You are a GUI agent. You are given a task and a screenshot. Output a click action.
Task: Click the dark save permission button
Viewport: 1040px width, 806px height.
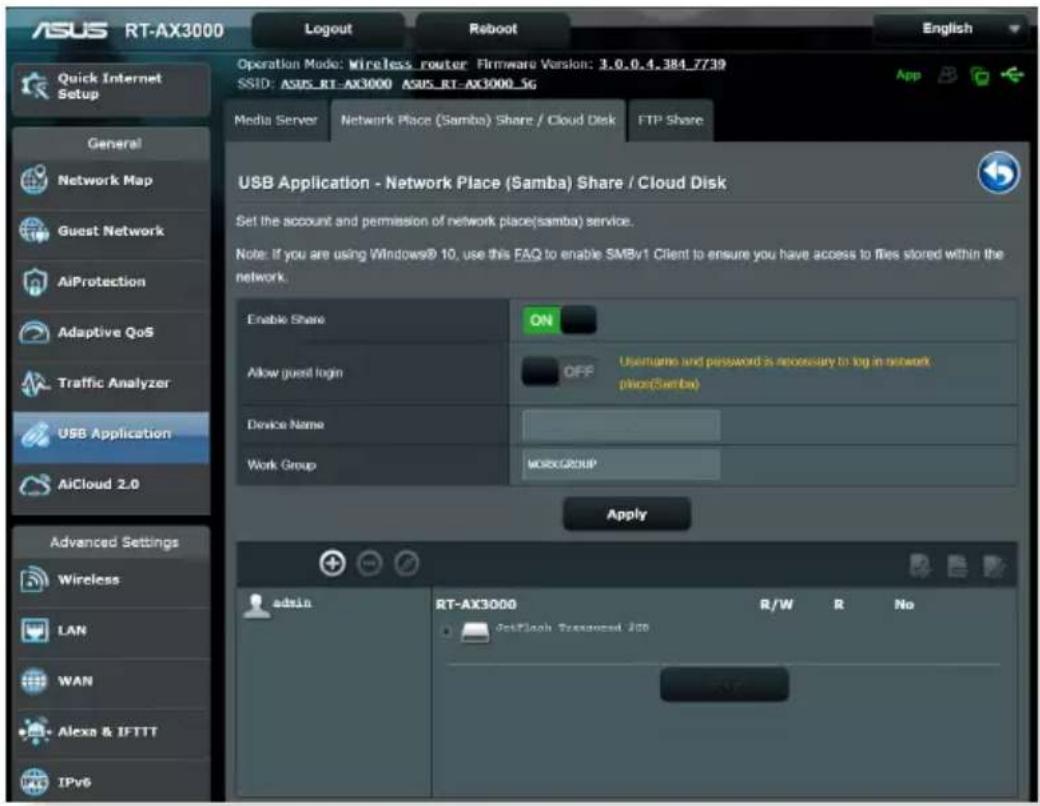[x=724, y=685]
